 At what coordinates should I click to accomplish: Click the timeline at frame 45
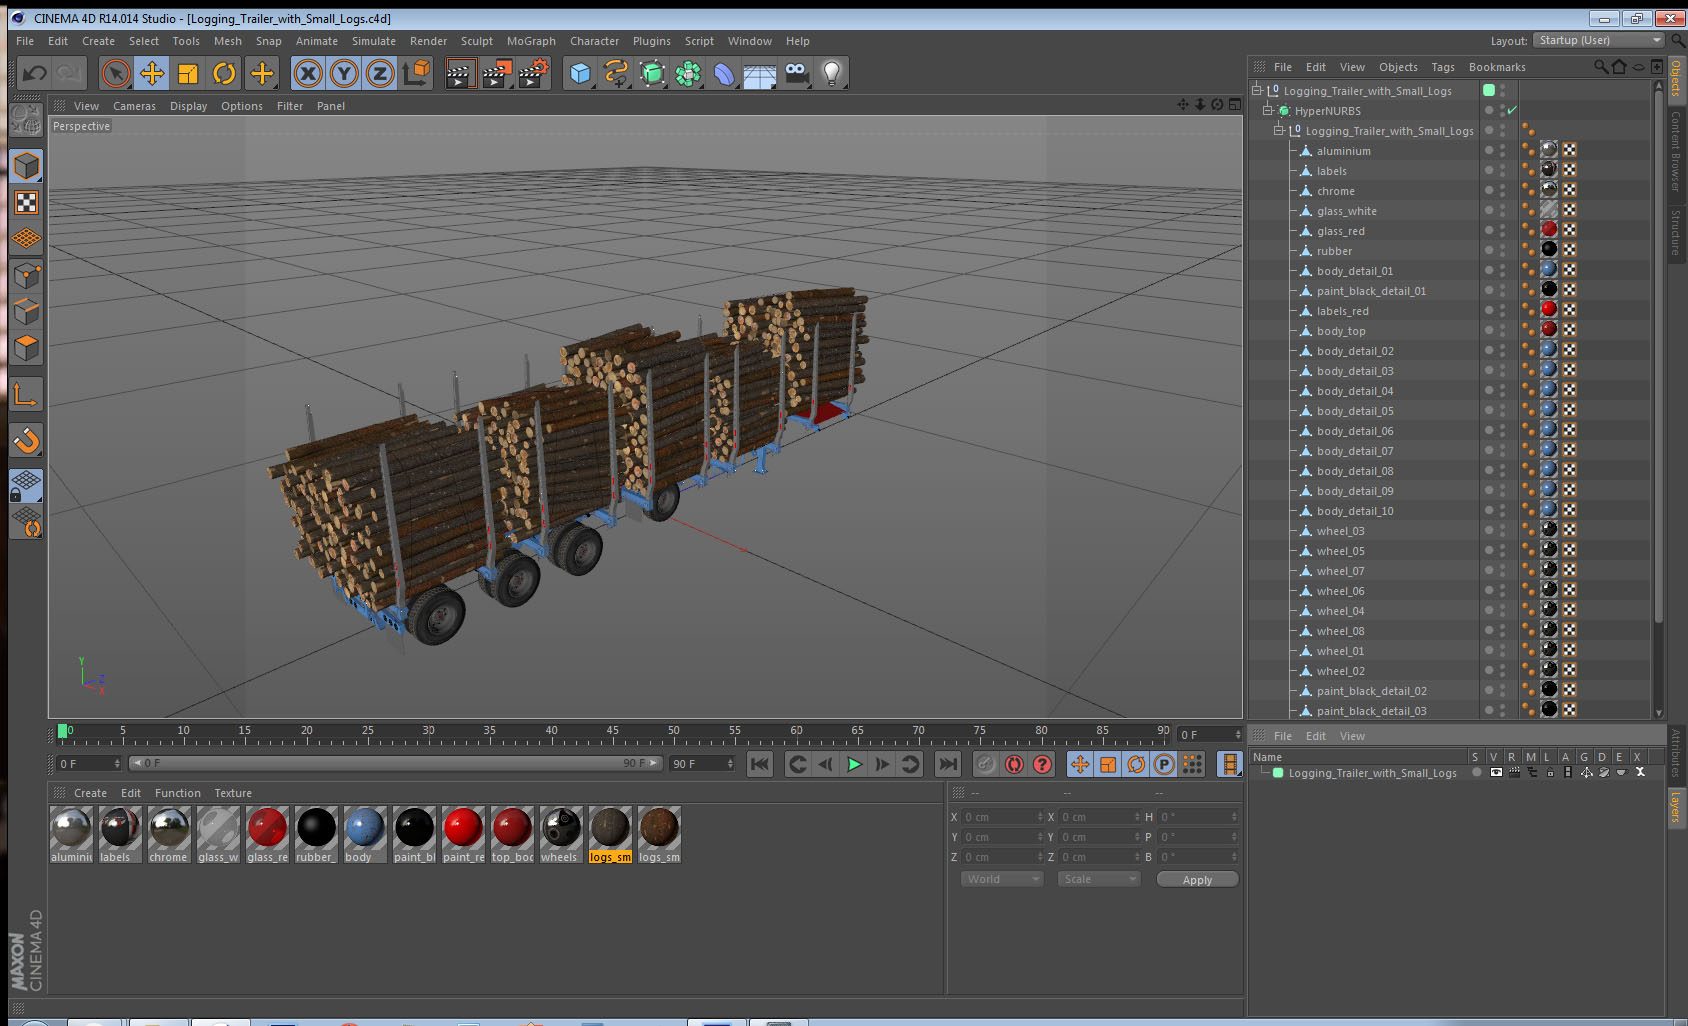click(x=612, y=733)
